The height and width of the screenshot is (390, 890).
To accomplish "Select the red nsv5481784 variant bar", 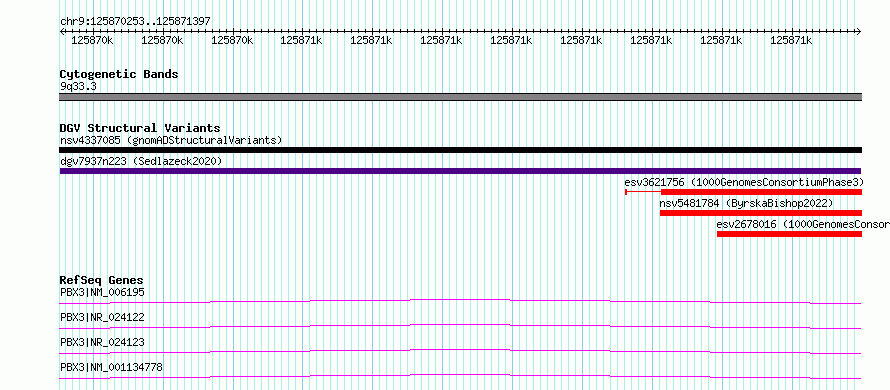I will click(761, 213).
